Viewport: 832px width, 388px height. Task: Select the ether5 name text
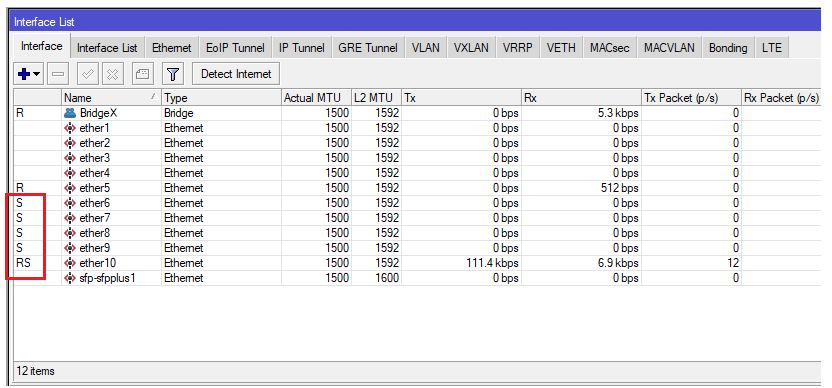94,188
